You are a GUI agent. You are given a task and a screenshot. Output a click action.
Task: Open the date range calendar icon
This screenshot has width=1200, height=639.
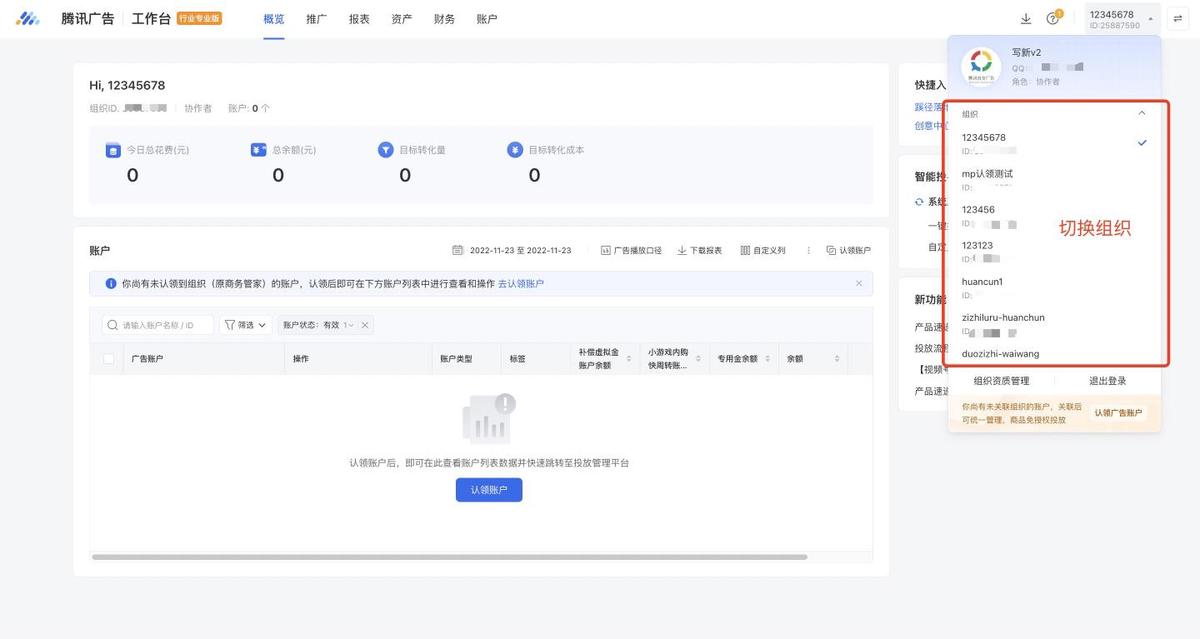click(457, 250)
